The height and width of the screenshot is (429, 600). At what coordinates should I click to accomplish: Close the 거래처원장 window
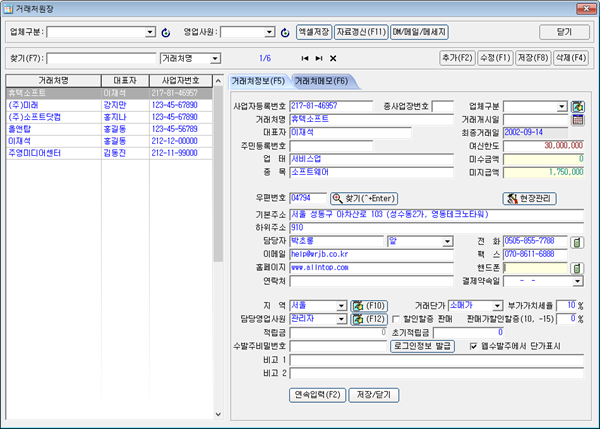pyautogui.click(x=586, y=8)
